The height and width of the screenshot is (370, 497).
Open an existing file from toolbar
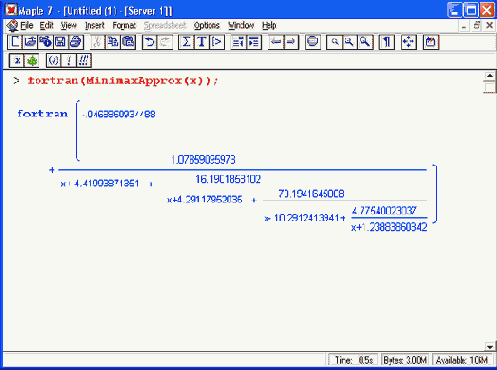(x=30, y=42)
